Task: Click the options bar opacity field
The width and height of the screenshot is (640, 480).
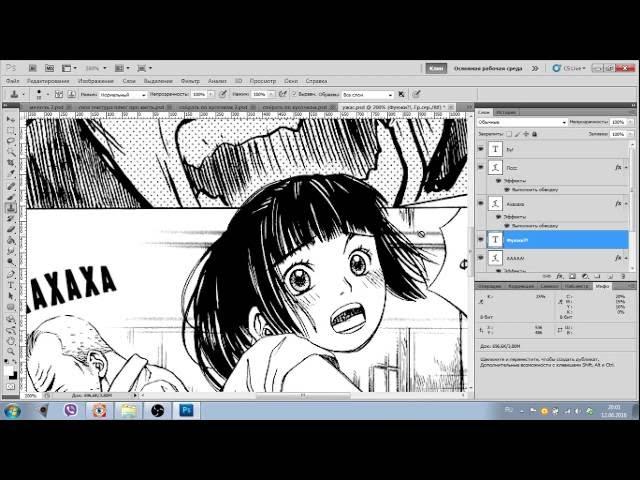Action: click(199, 94)
